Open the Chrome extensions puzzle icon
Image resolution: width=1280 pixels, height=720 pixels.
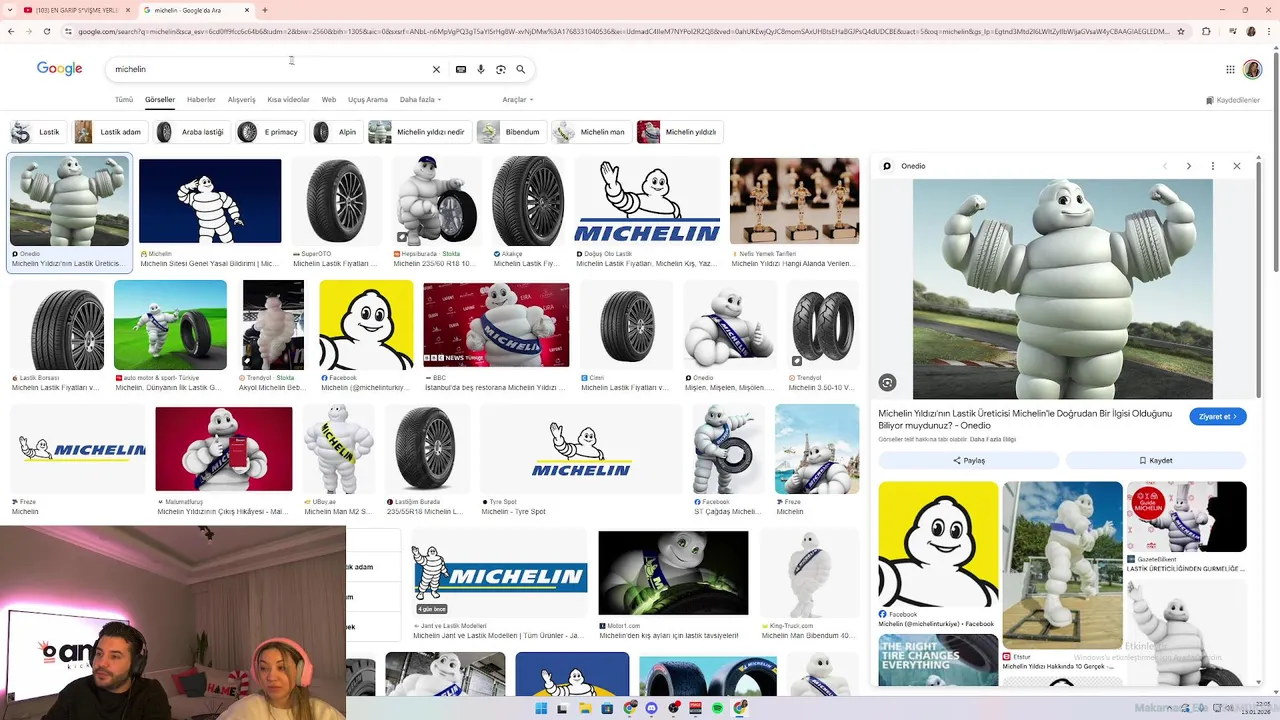point(1206,31)
